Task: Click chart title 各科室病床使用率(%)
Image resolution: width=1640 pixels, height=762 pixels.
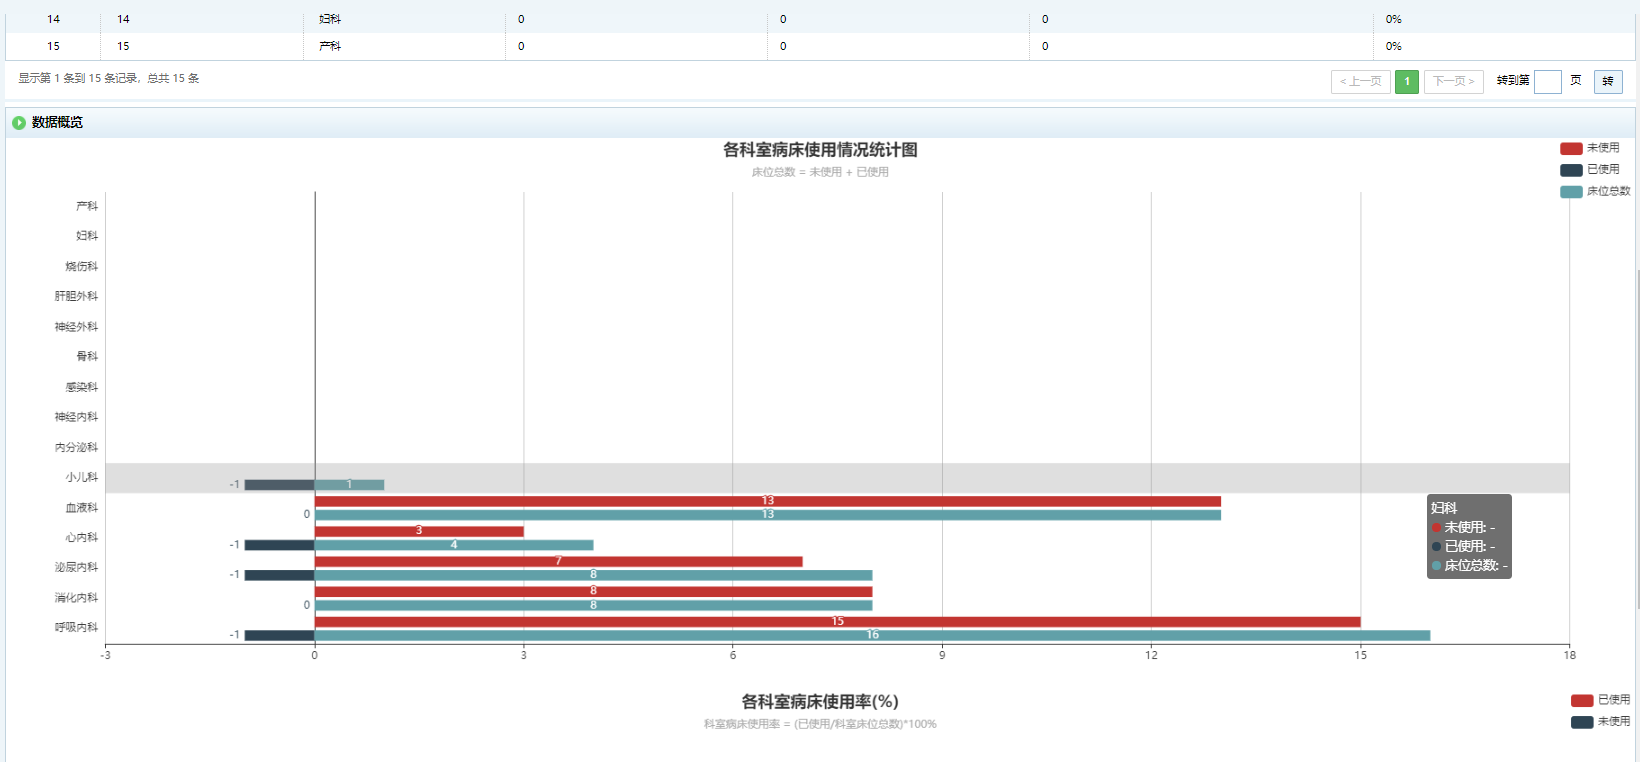Action: click(x=820, y=702)
